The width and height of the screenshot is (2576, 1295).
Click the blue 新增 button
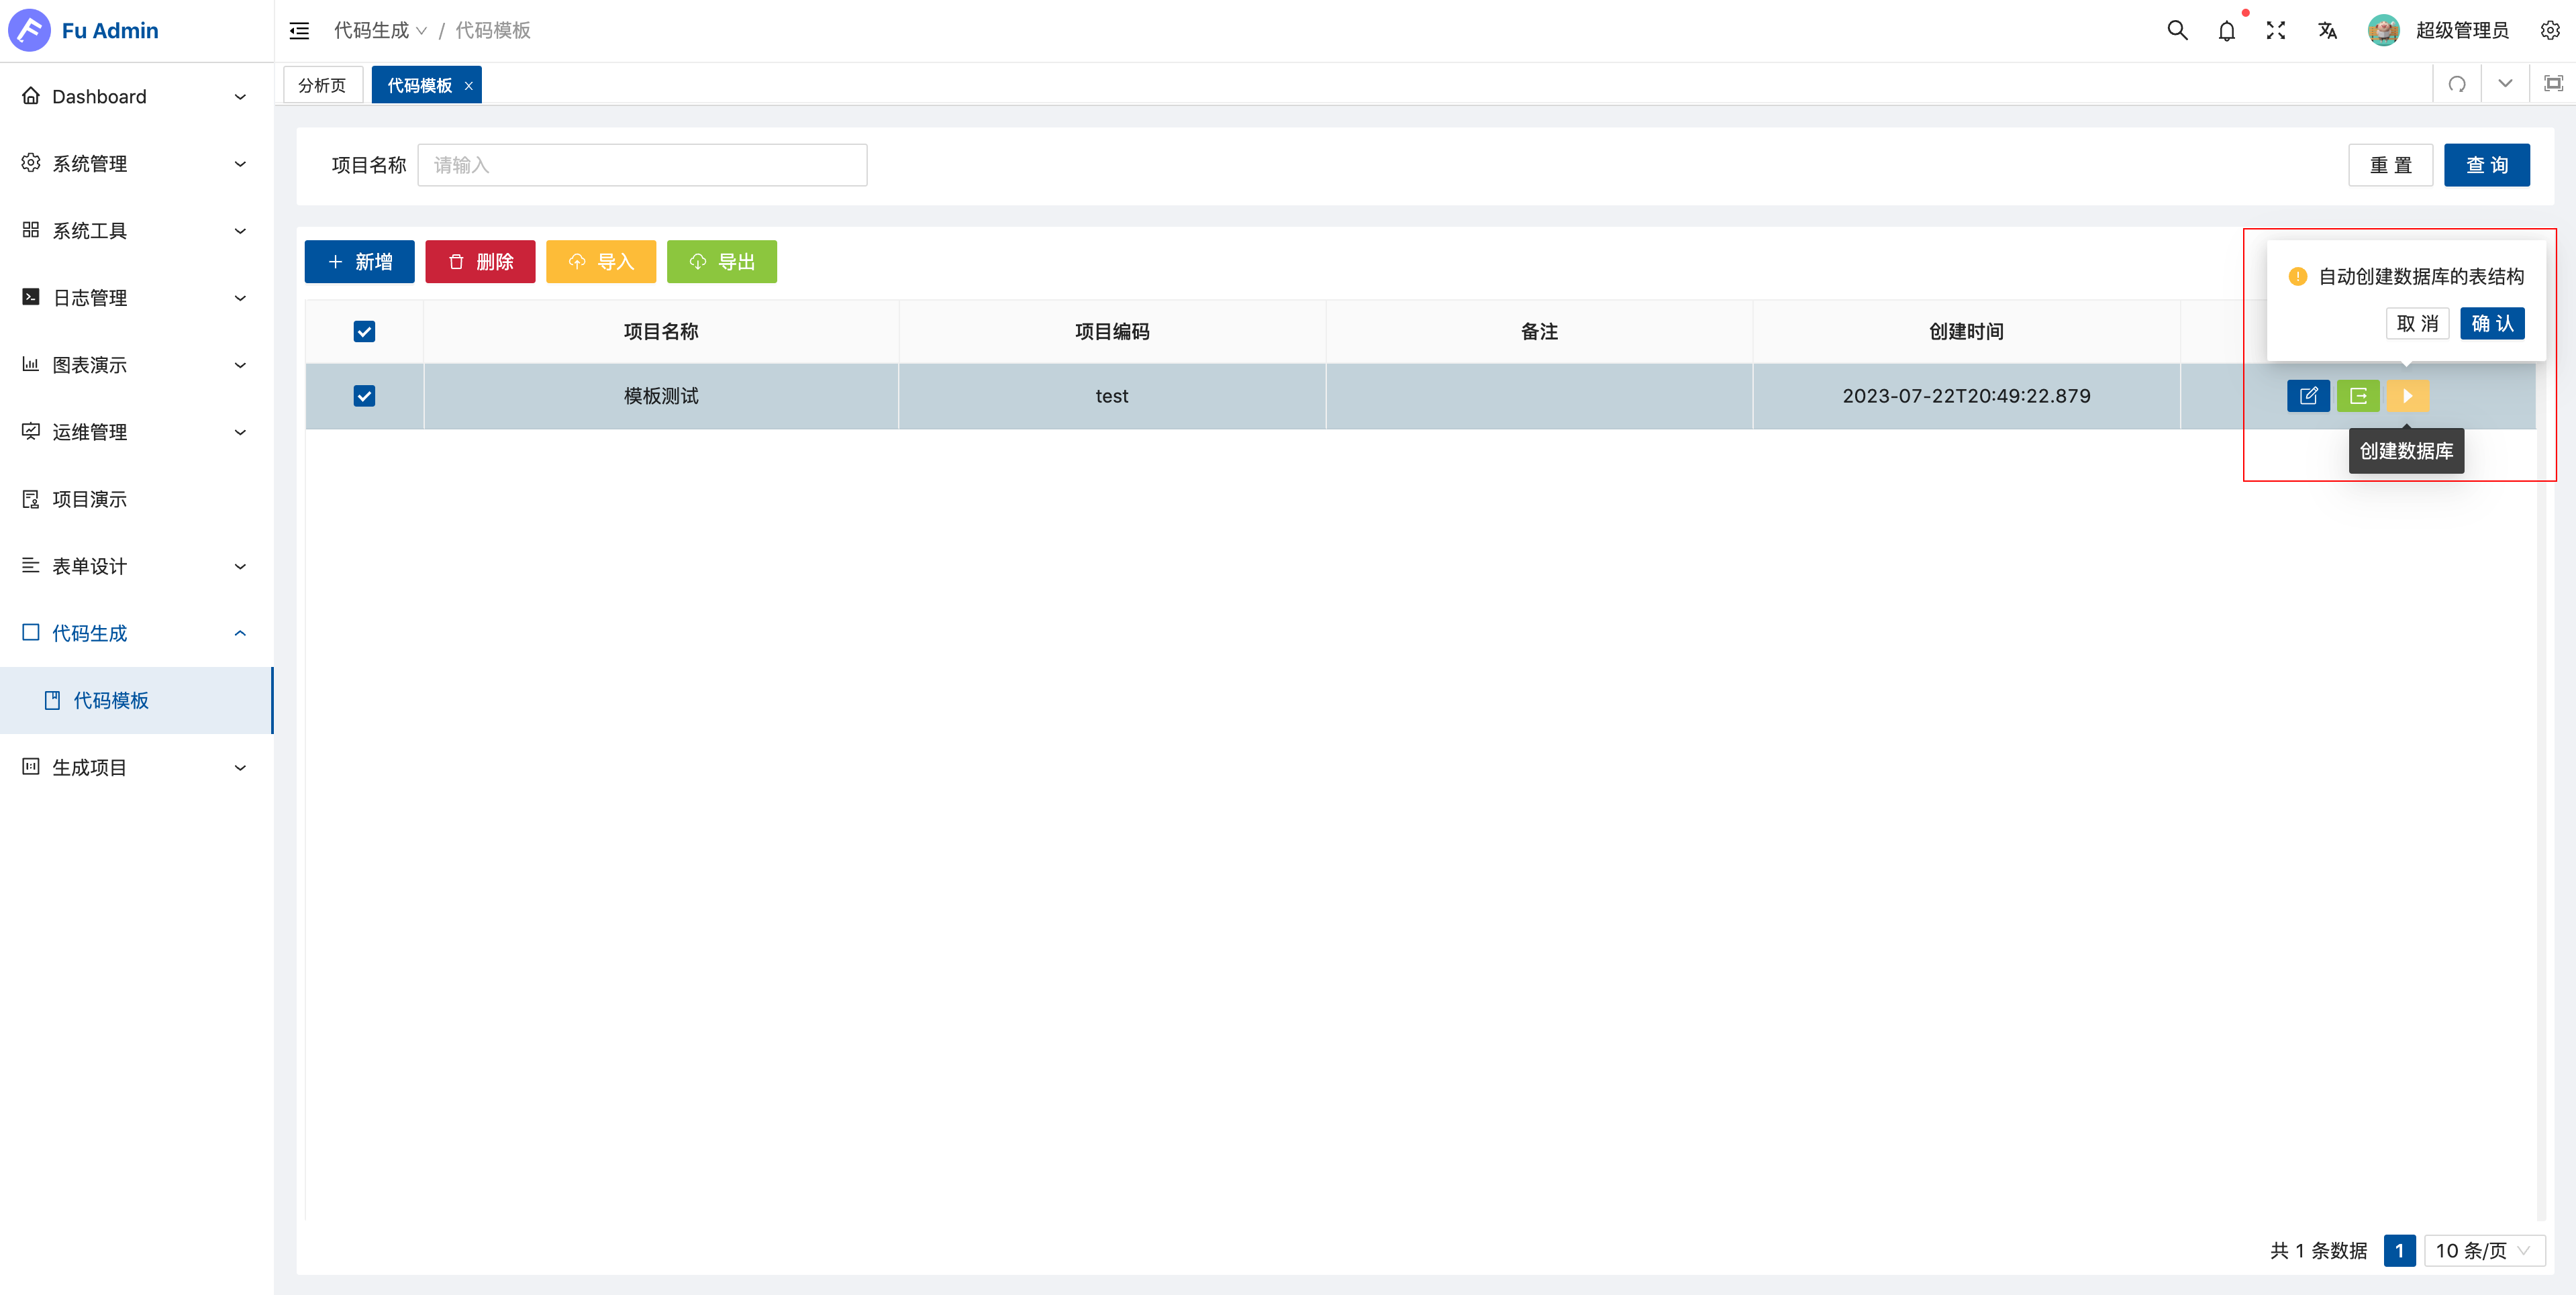[x=359, y=262]
